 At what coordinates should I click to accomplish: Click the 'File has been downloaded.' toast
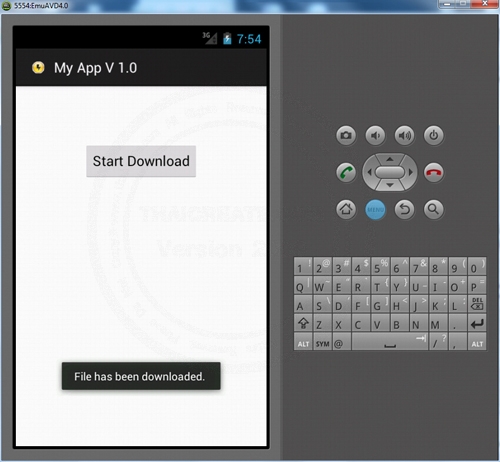coord(141,376)
